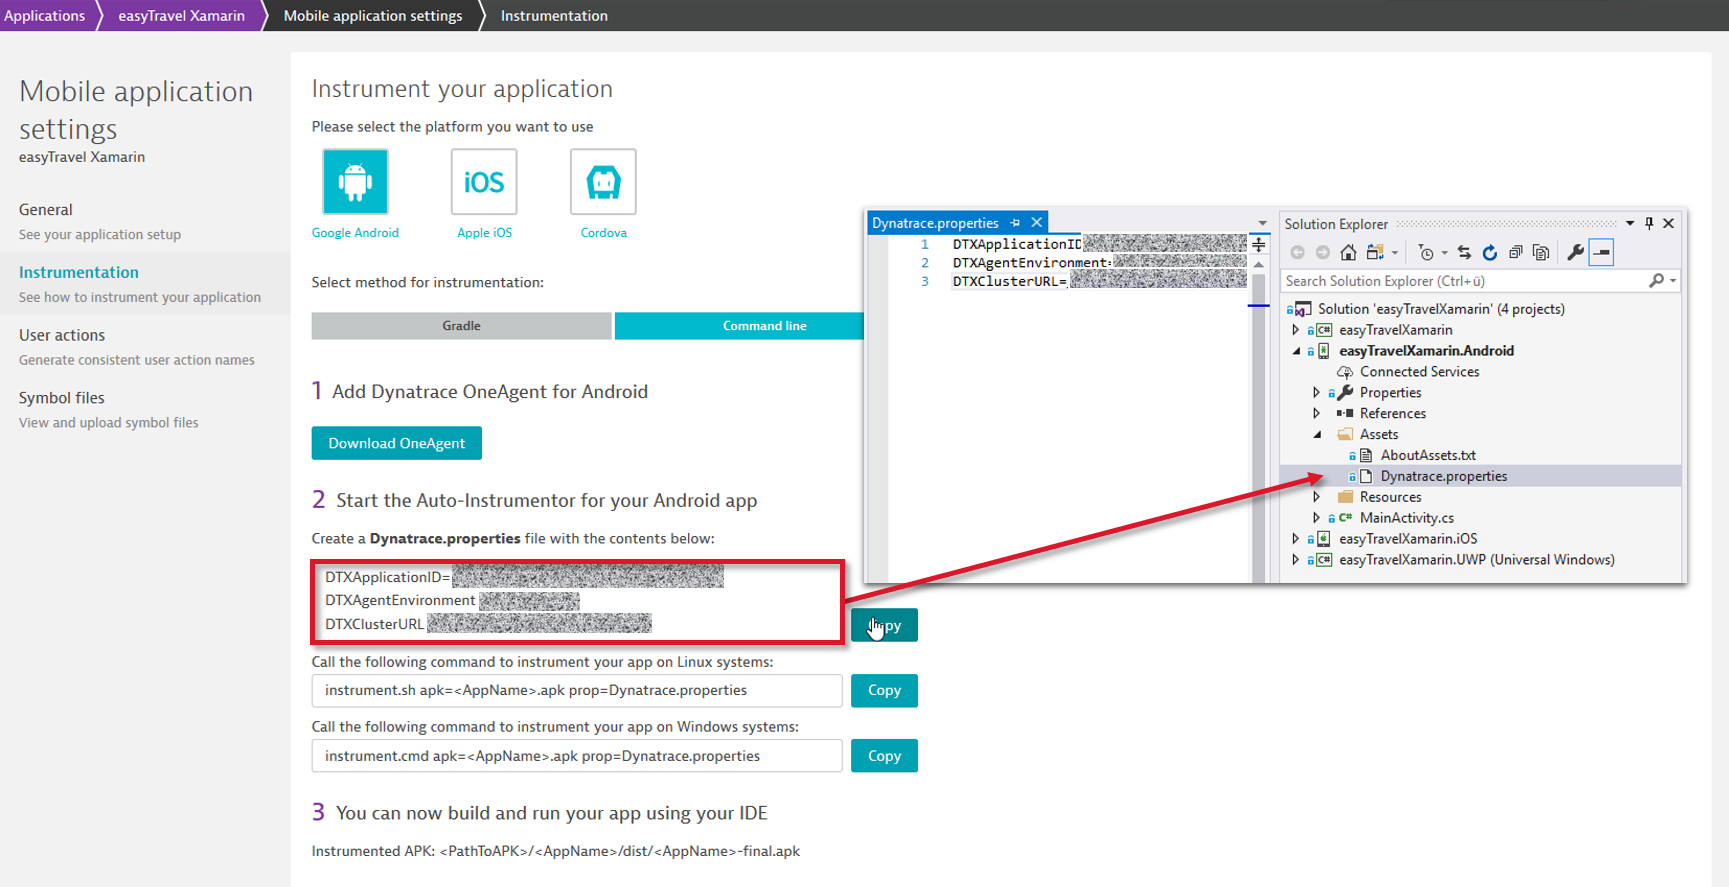Click Refresh icon in Solution Explorer
This screenshot has height=887, width=1729.
point(1490,253)
